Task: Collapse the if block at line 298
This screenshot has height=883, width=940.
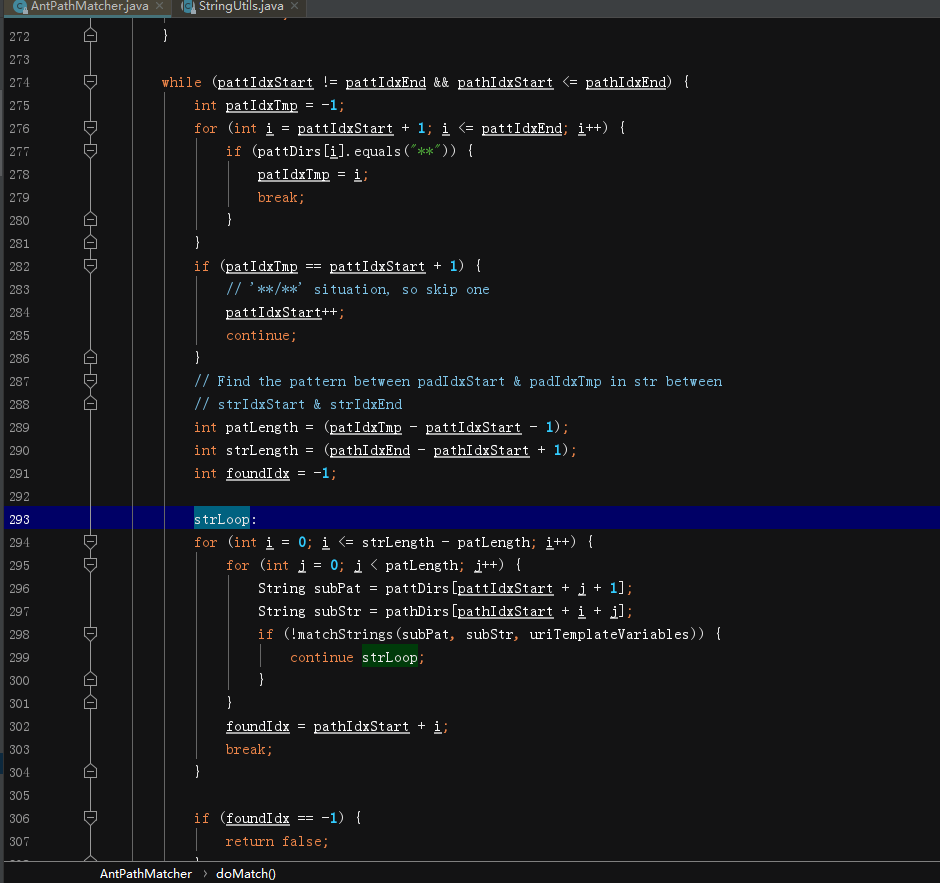Action: pos(91,634)
